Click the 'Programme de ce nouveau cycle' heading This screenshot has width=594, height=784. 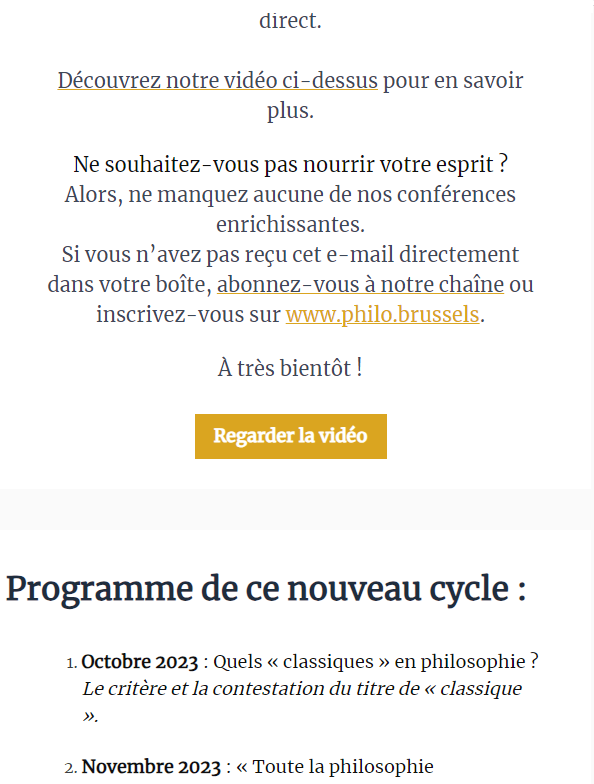[266, 589]
